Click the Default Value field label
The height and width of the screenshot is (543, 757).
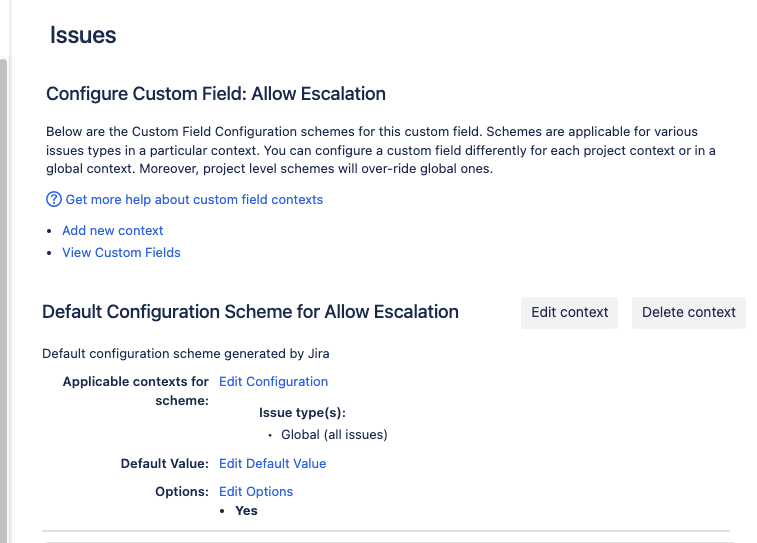point(164,463)
